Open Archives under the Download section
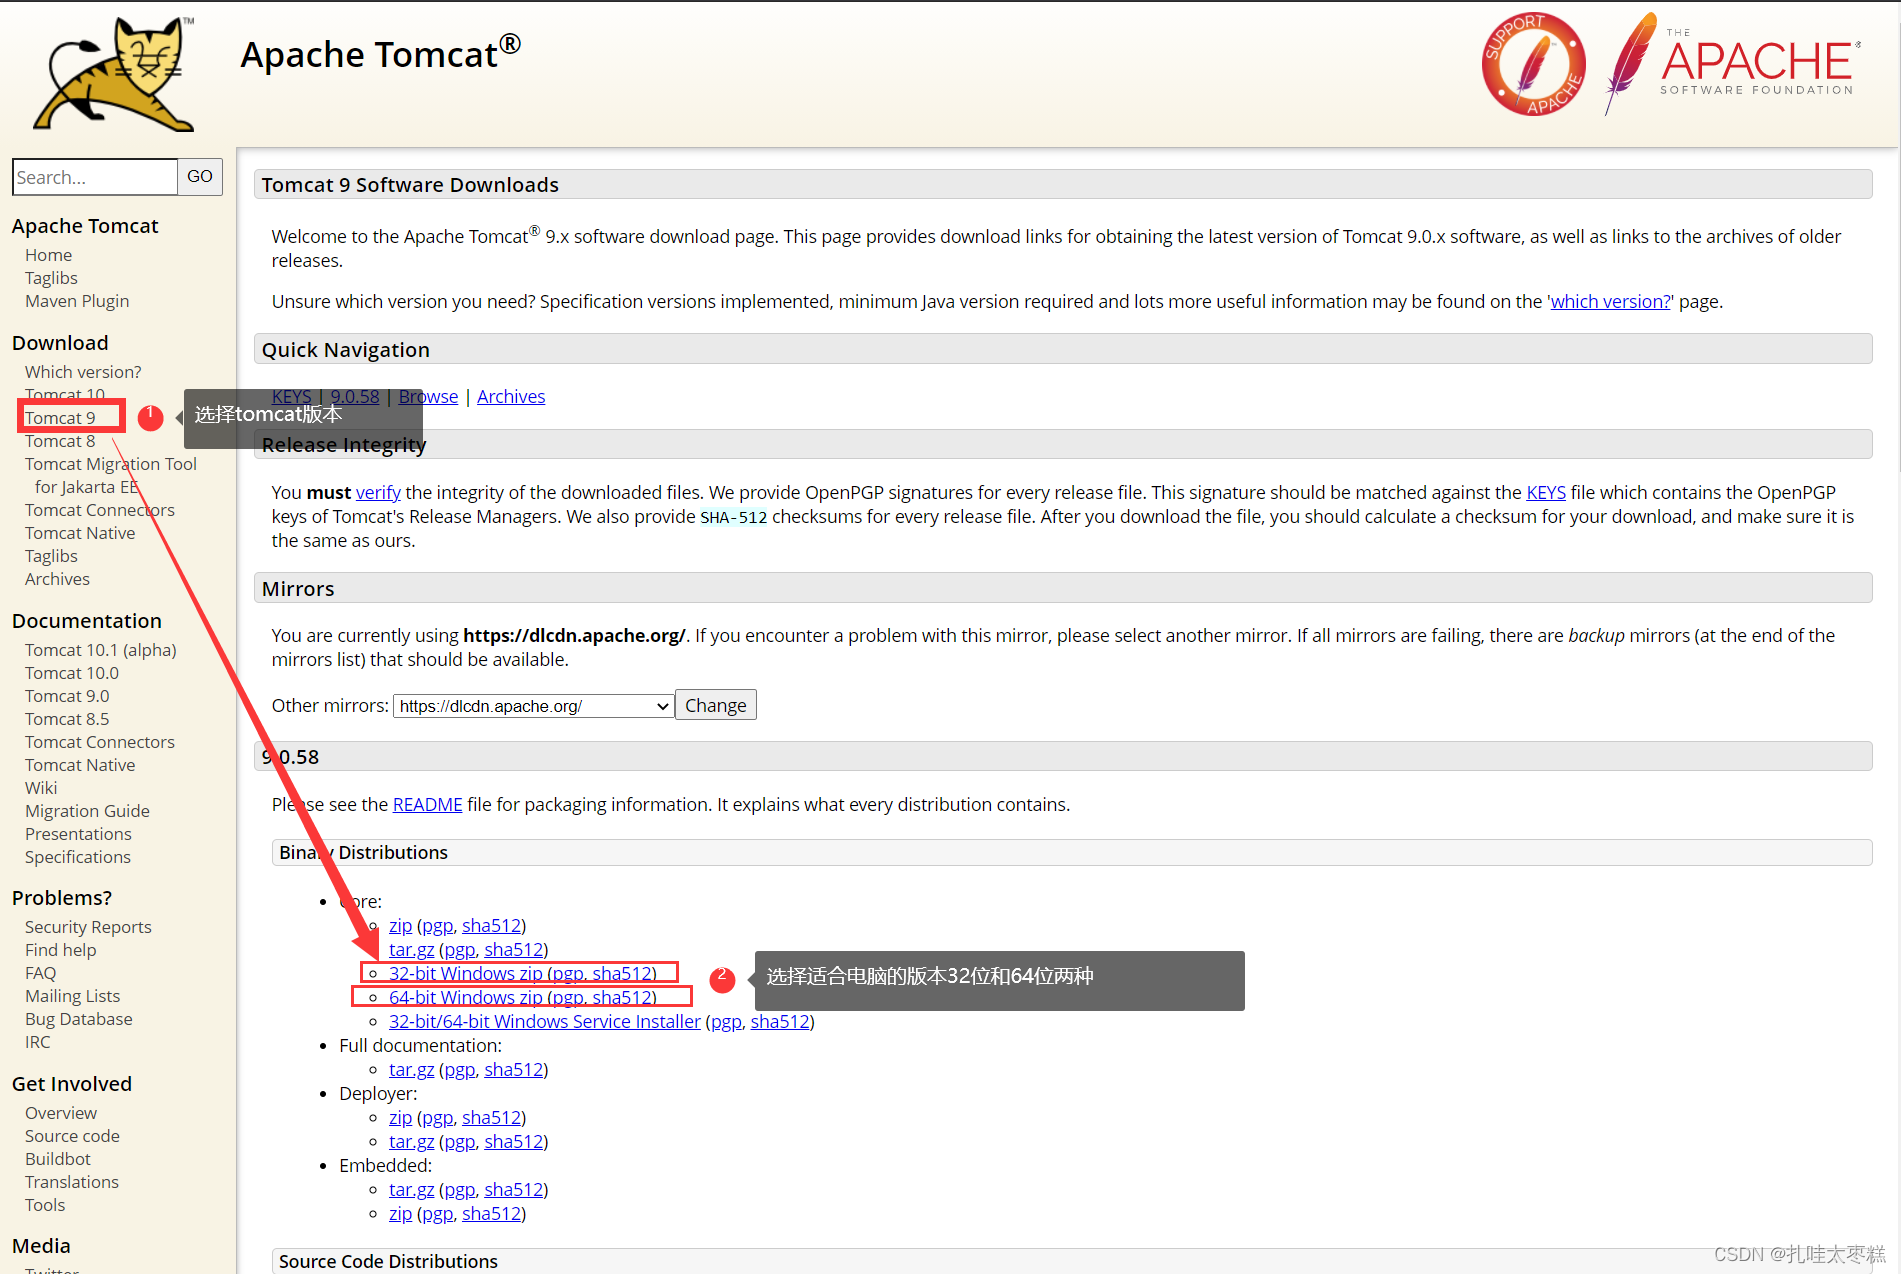This screenshot has width=1901, height=1274. click(x=57, y=579)
